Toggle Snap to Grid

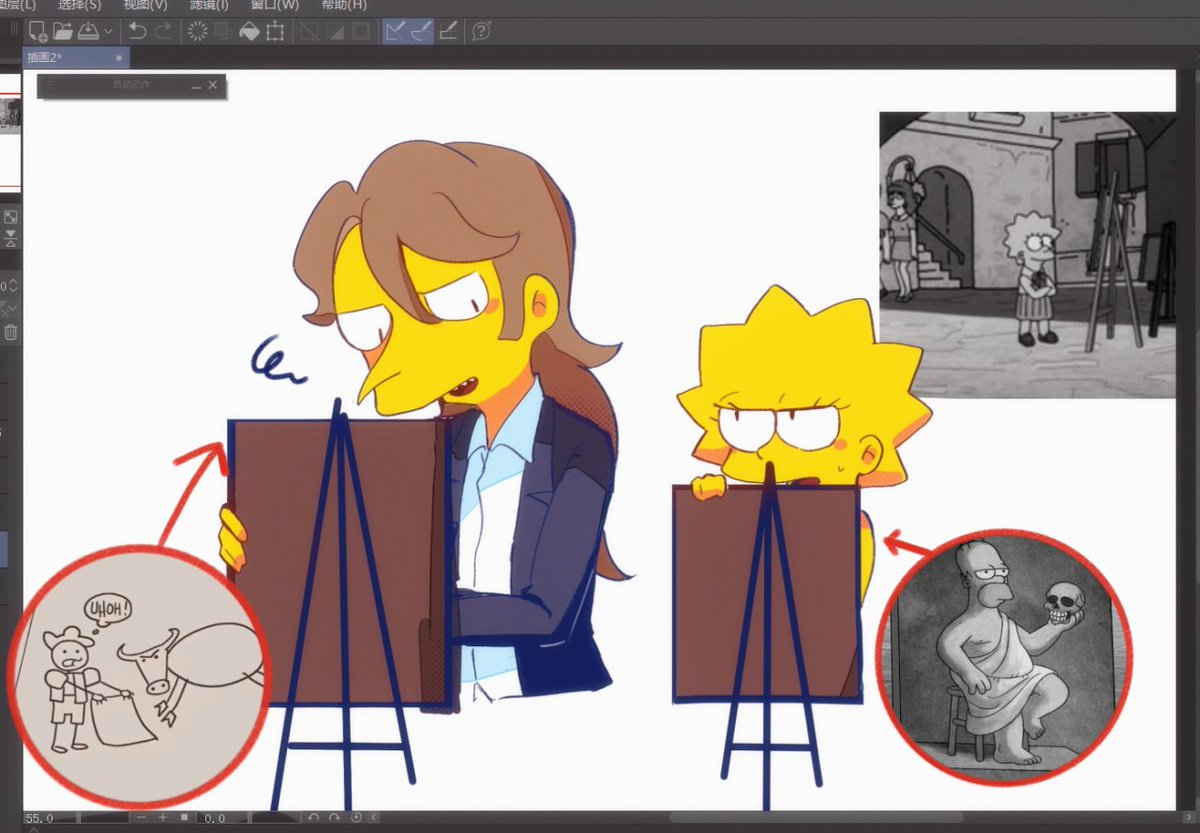[x=447, y=31]
